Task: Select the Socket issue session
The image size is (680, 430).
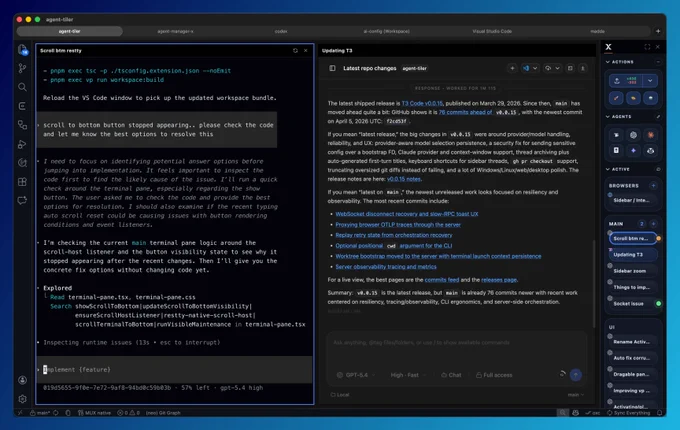Action: tap(633, 303)
